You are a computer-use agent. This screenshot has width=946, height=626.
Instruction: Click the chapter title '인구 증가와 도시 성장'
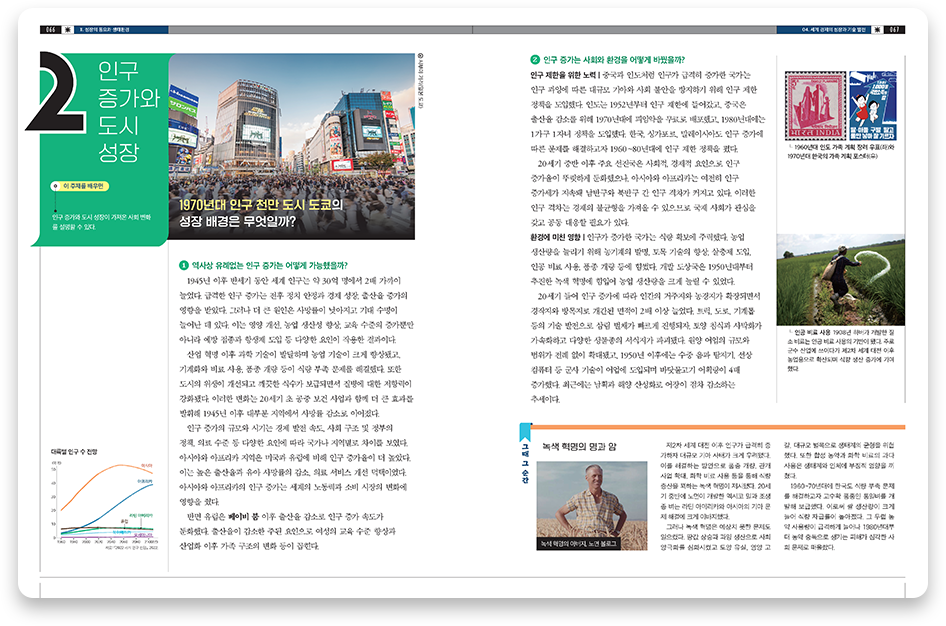pos(129,111)
